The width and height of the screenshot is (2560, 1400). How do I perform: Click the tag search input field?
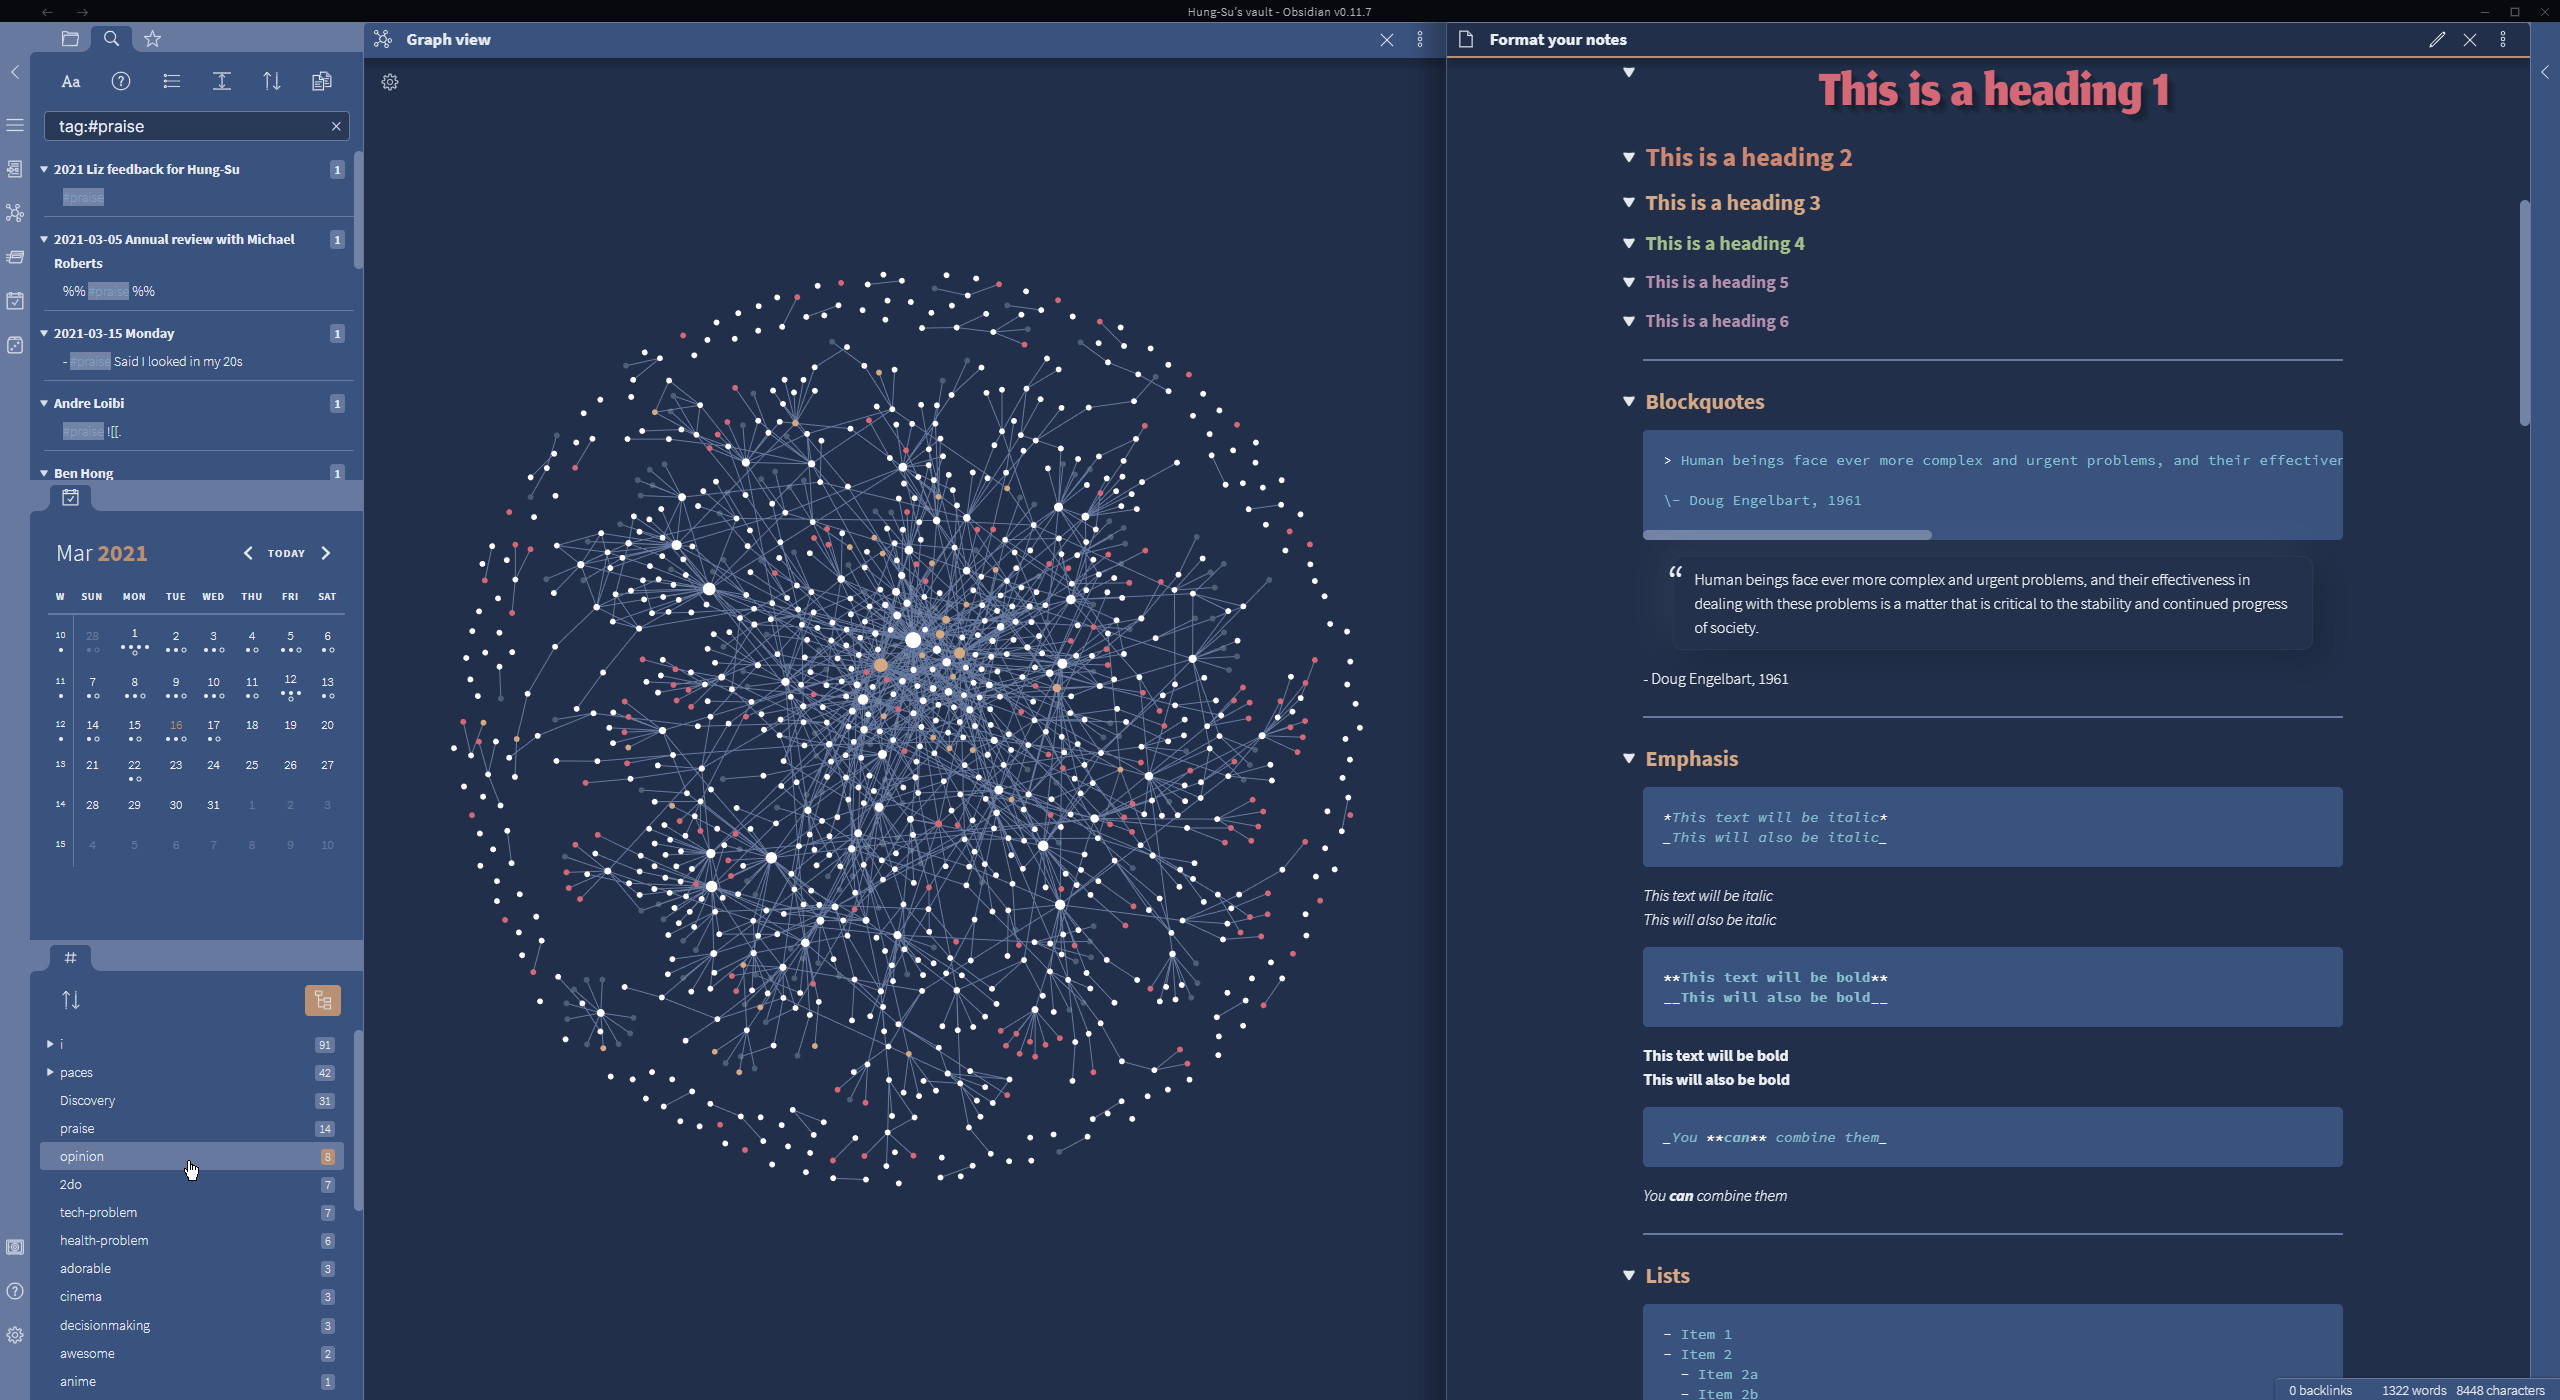[195, 124]
